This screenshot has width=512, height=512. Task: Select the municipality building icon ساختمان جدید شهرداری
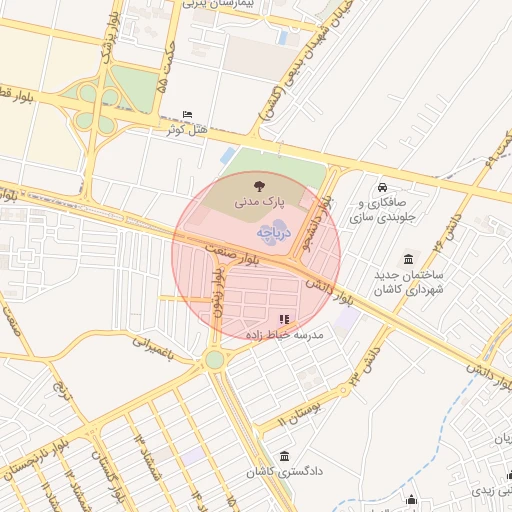[408, 259]
